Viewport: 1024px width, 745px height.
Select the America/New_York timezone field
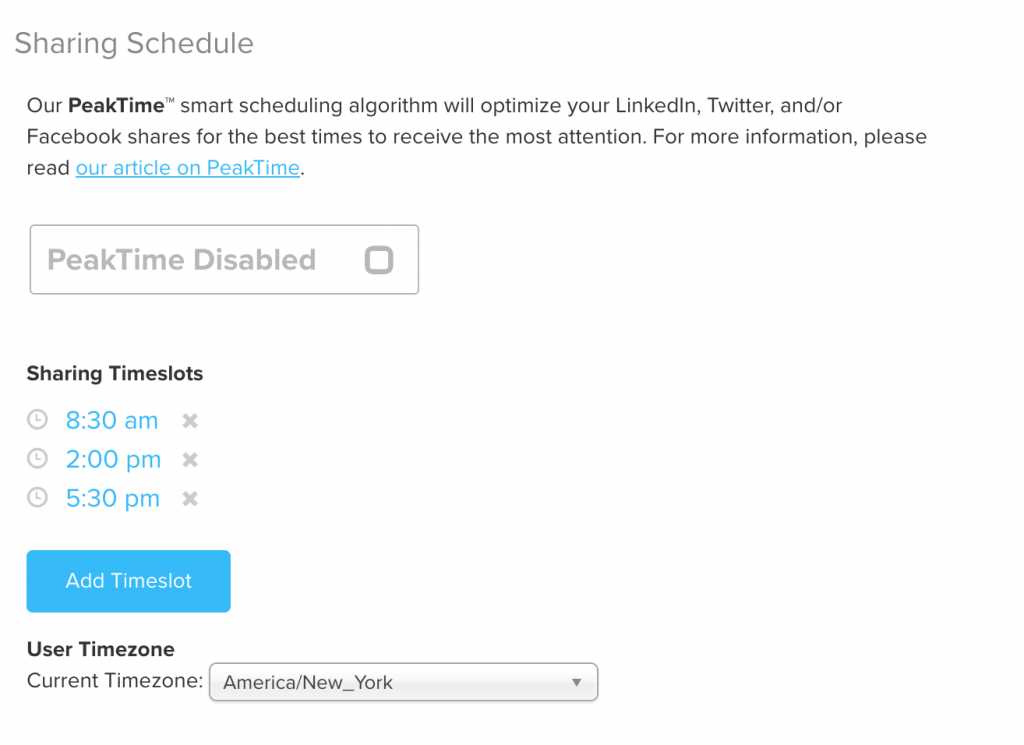(x=404, y=682)
